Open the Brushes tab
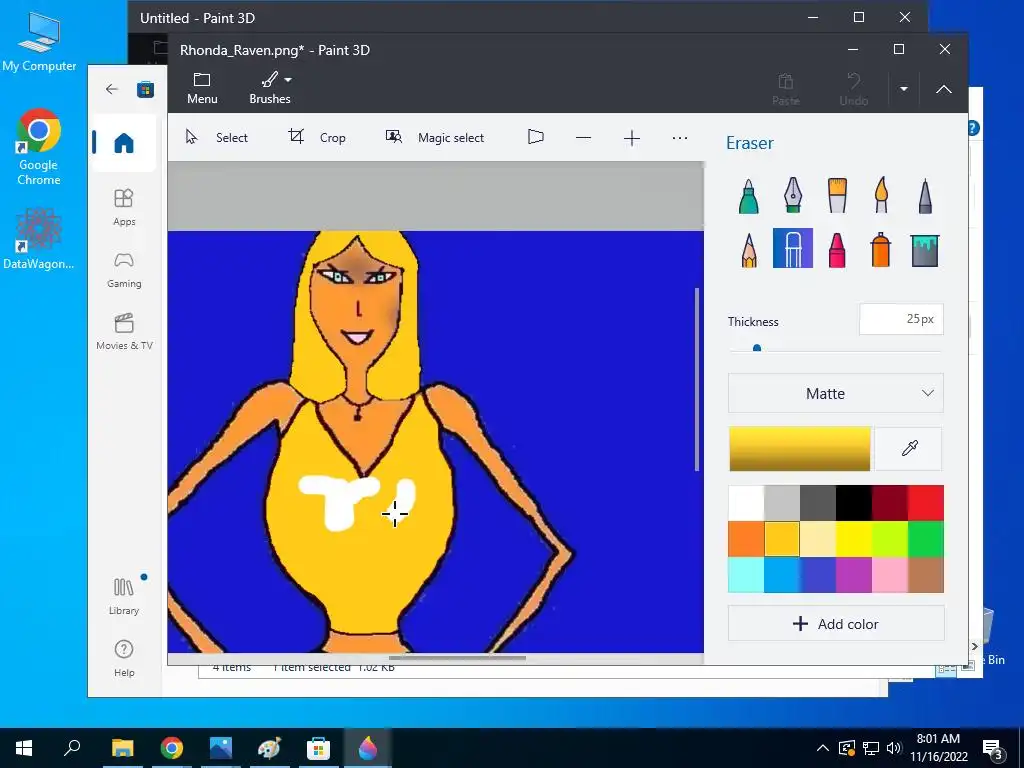The image size is (1024, 768). pyautogui.click(x=270, y=88)
